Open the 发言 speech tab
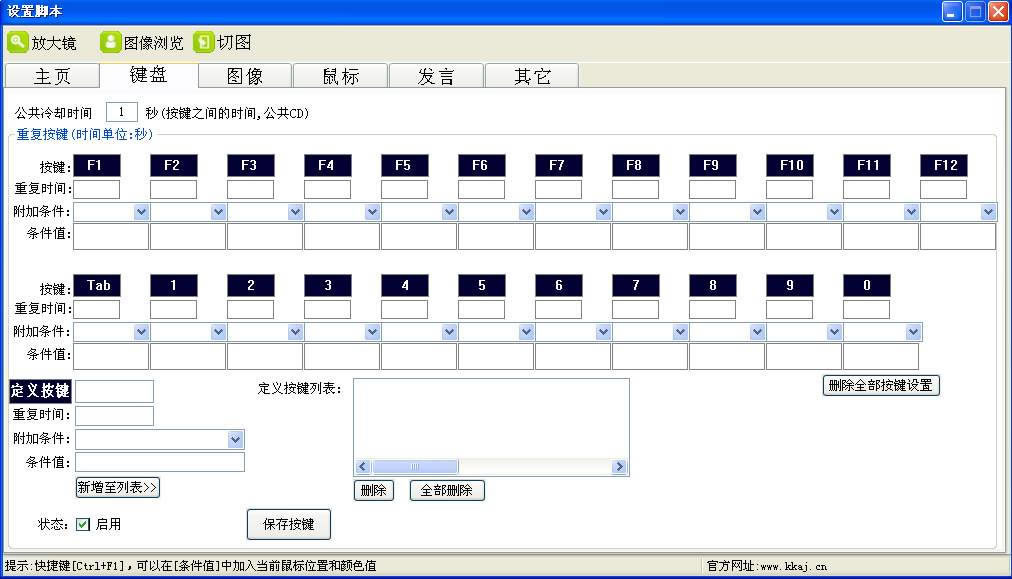 point(436,75)
